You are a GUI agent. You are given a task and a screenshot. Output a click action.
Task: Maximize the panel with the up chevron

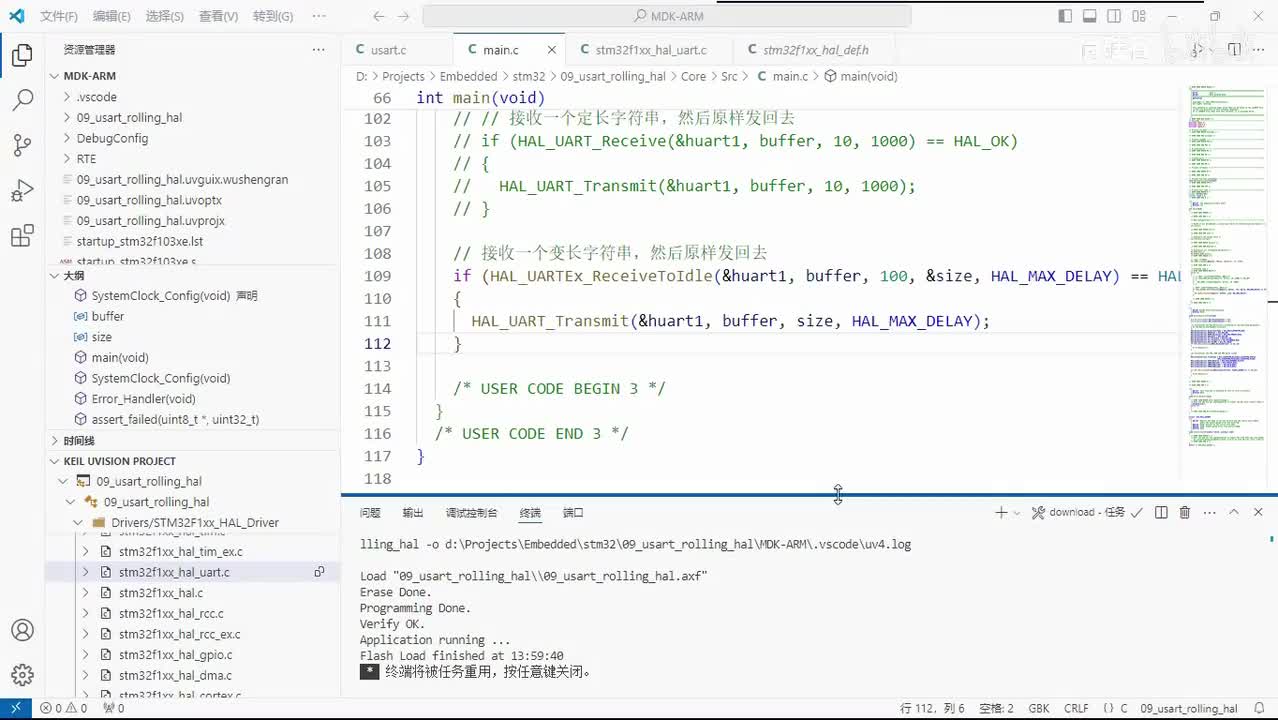pyautogui.click(x=1234, y=512)
